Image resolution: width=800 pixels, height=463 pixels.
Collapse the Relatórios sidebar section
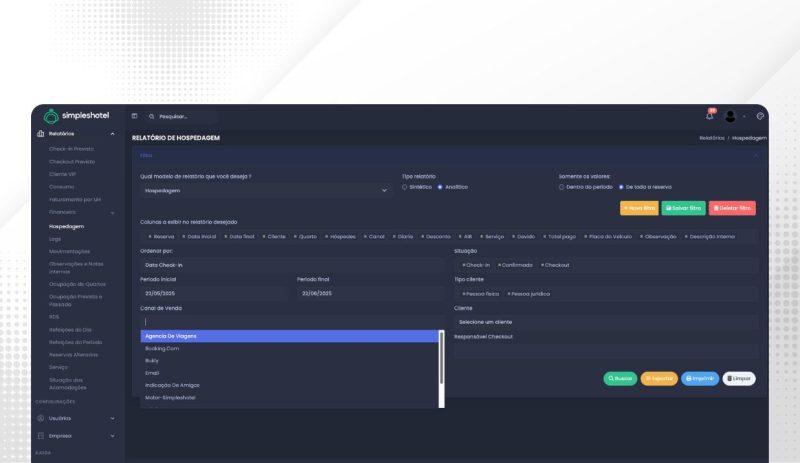click(112, 134)
